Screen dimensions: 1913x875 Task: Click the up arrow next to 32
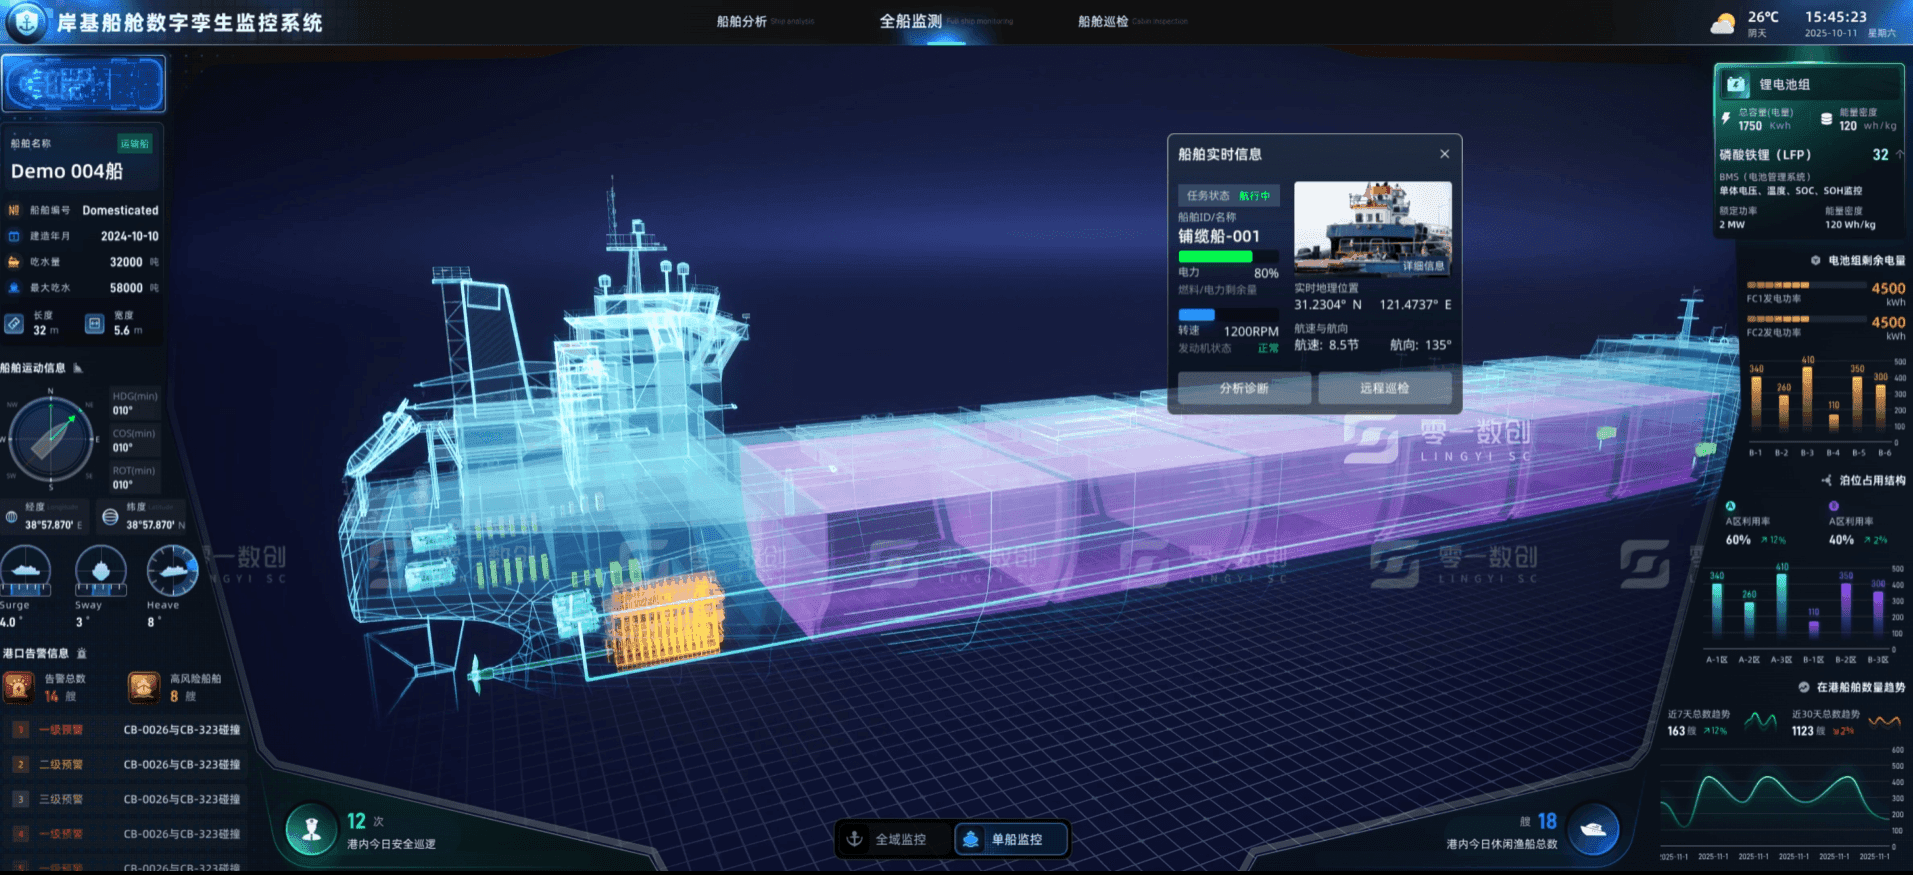coord(1899,155)
